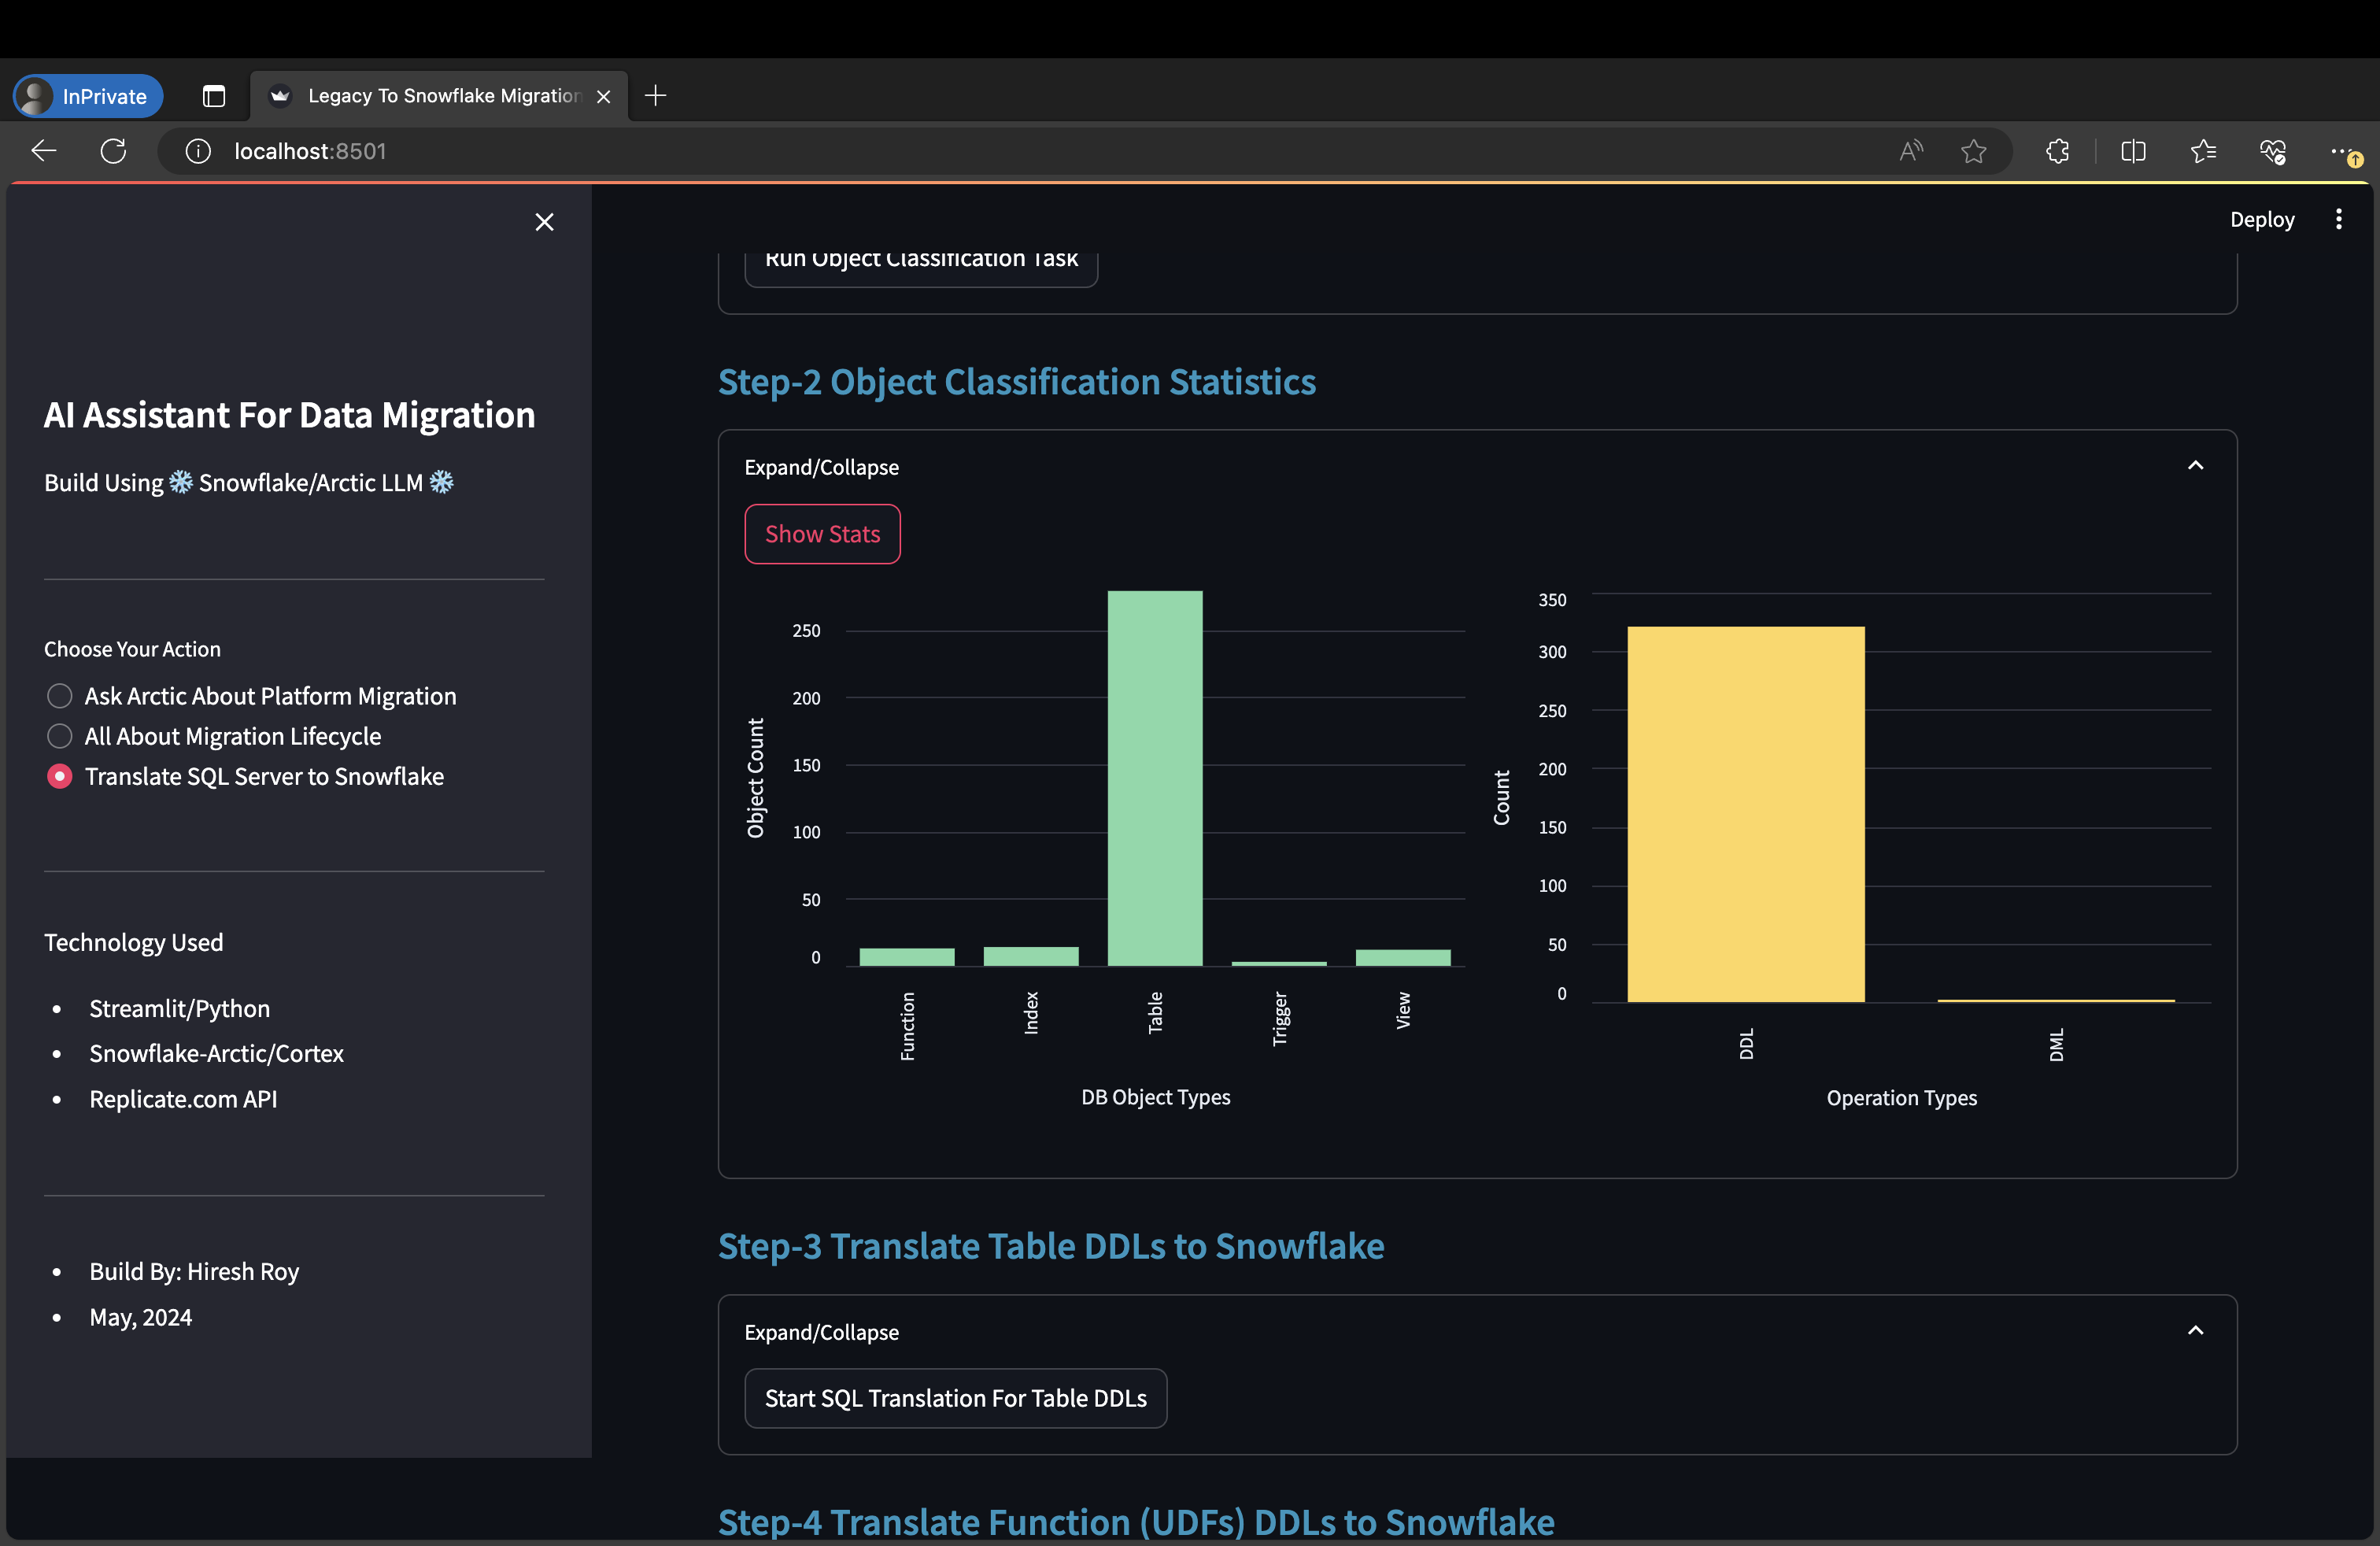Click Start SQL Translation For Table DDLs
Screen dimensions: 2380x1546
coord(955,1398)
